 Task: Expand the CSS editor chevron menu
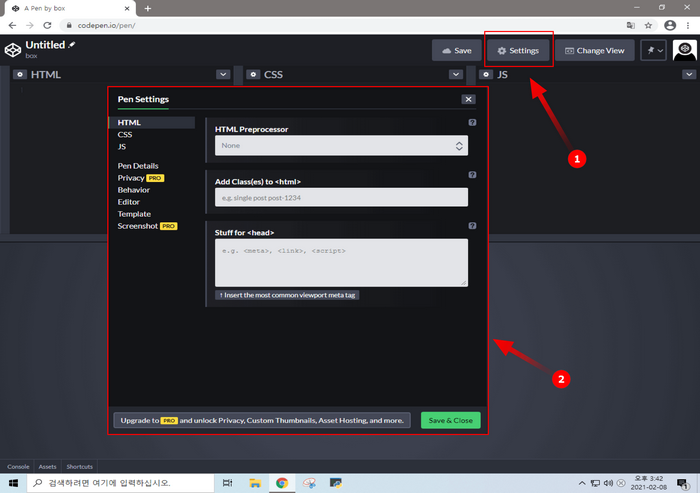[x=454, y=75]
